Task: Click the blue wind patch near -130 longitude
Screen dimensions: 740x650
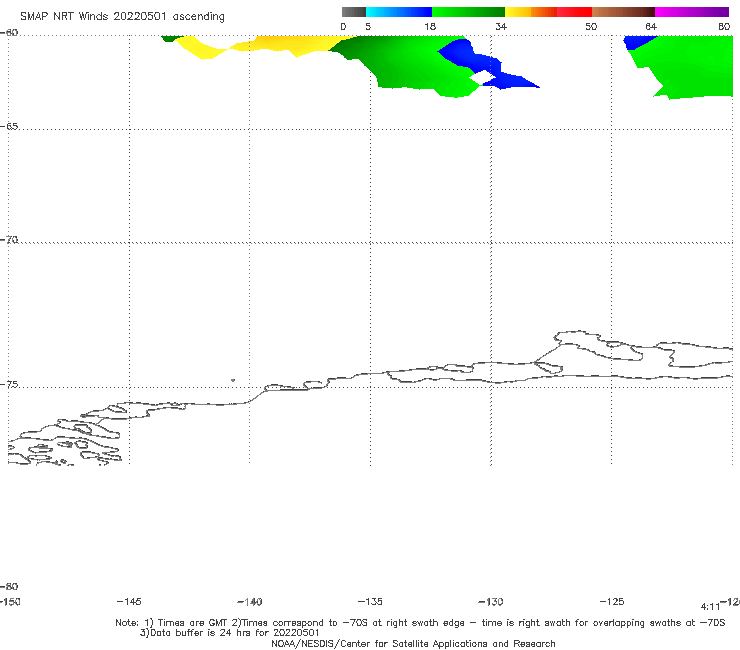Action: (x=486, y=64)
